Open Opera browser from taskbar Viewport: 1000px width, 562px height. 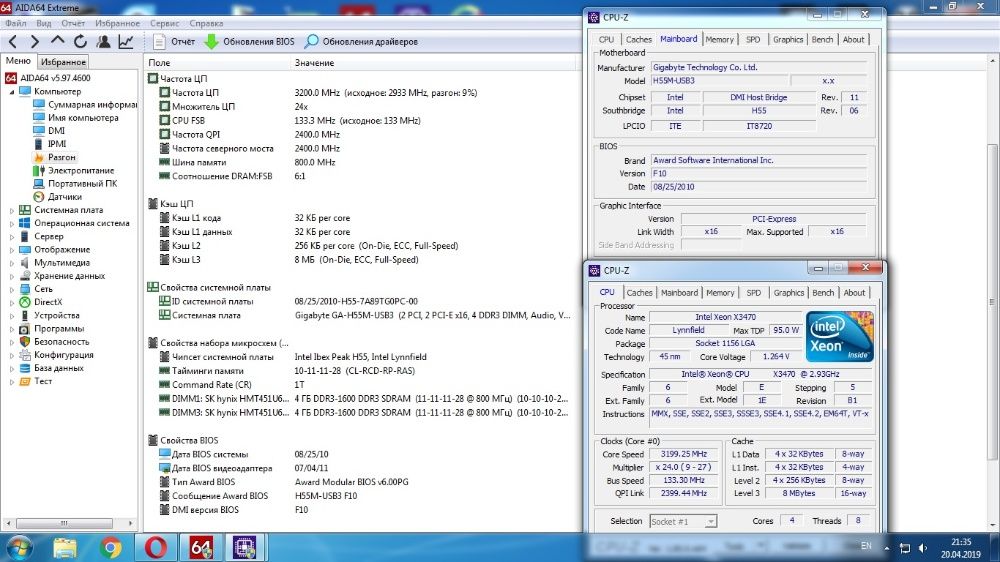(x=156, y=547)
